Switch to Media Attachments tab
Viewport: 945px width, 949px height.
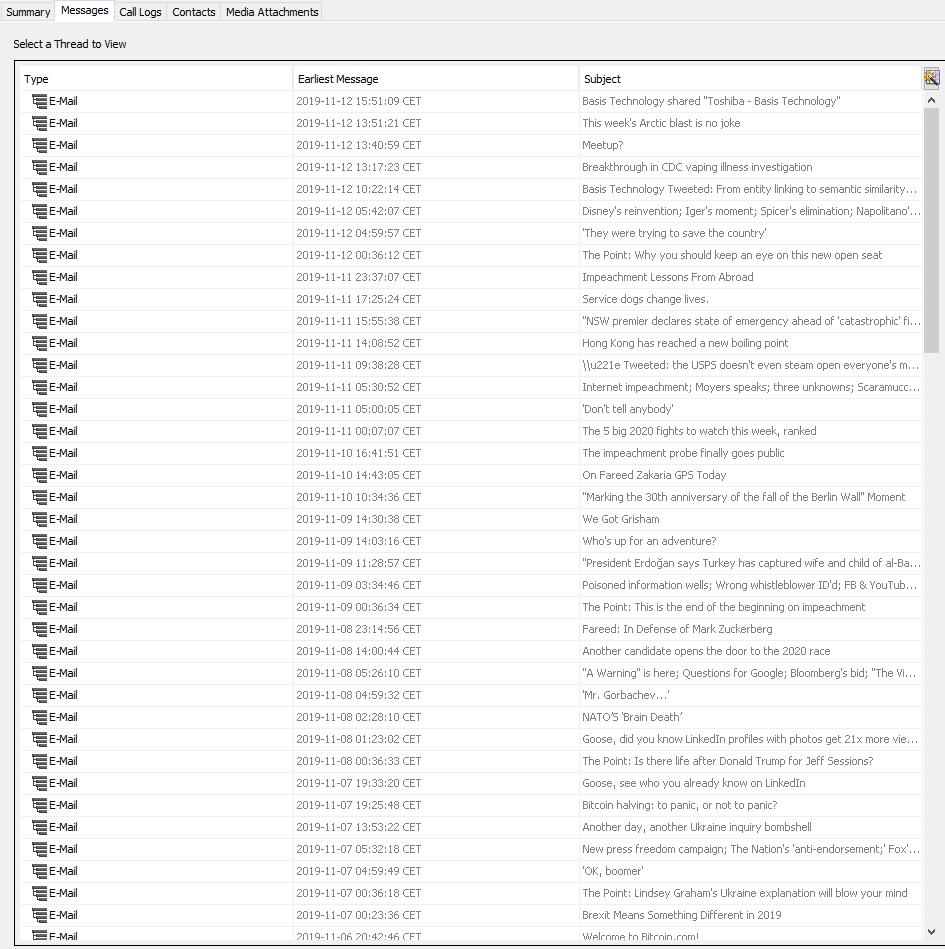tap(272, 12)
